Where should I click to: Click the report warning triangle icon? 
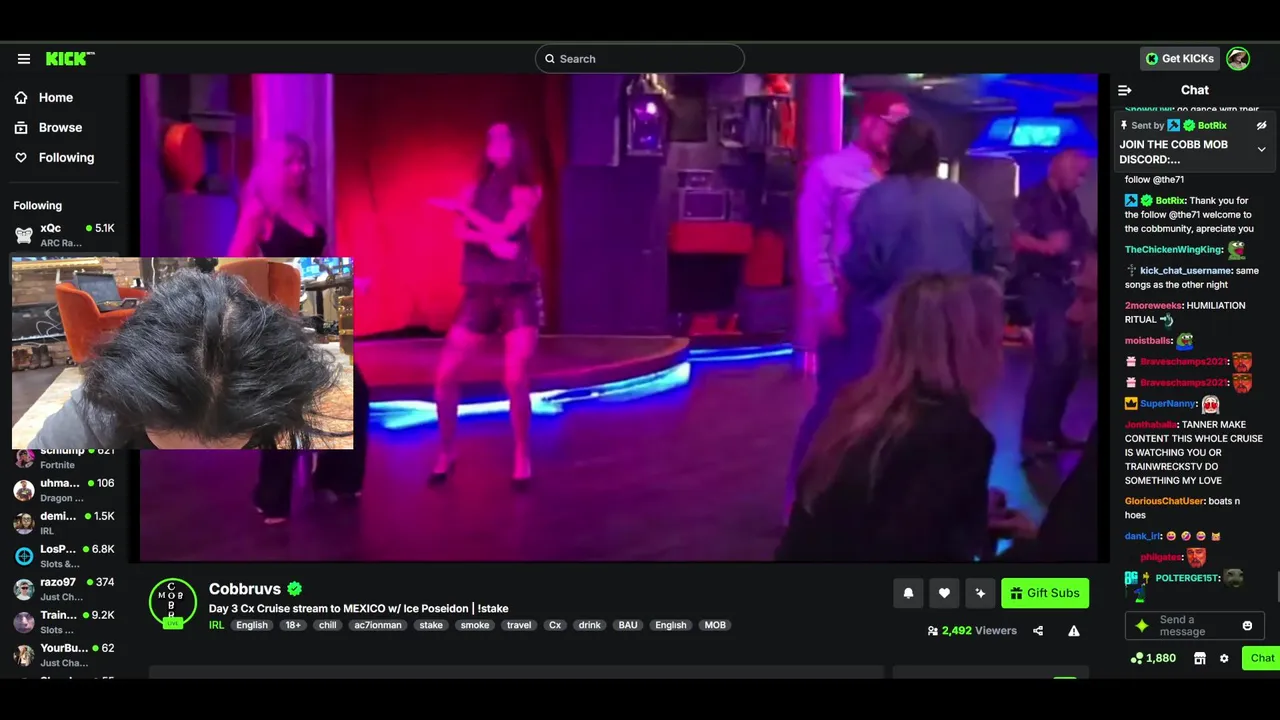pyautogui.click(x=1074, y=631)
